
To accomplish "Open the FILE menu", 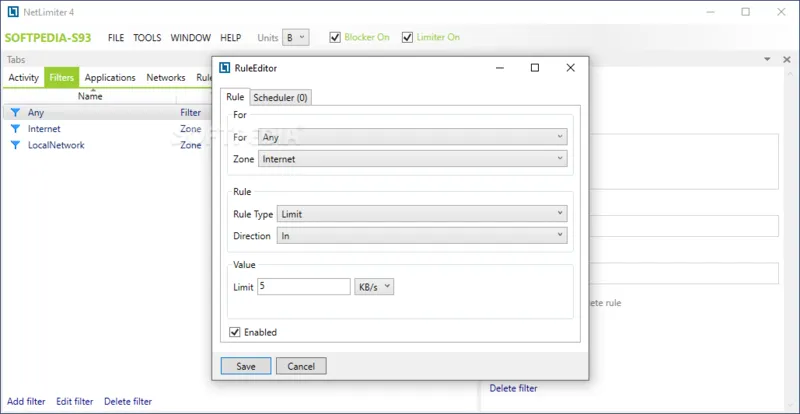I will tap(116, 38).
